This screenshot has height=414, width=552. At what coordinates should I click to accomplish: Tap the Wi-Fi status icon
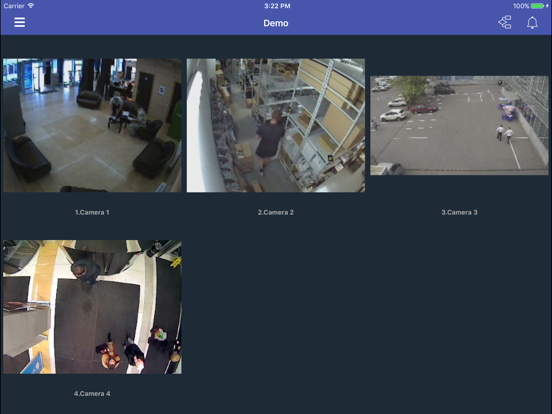click(31, 6)
